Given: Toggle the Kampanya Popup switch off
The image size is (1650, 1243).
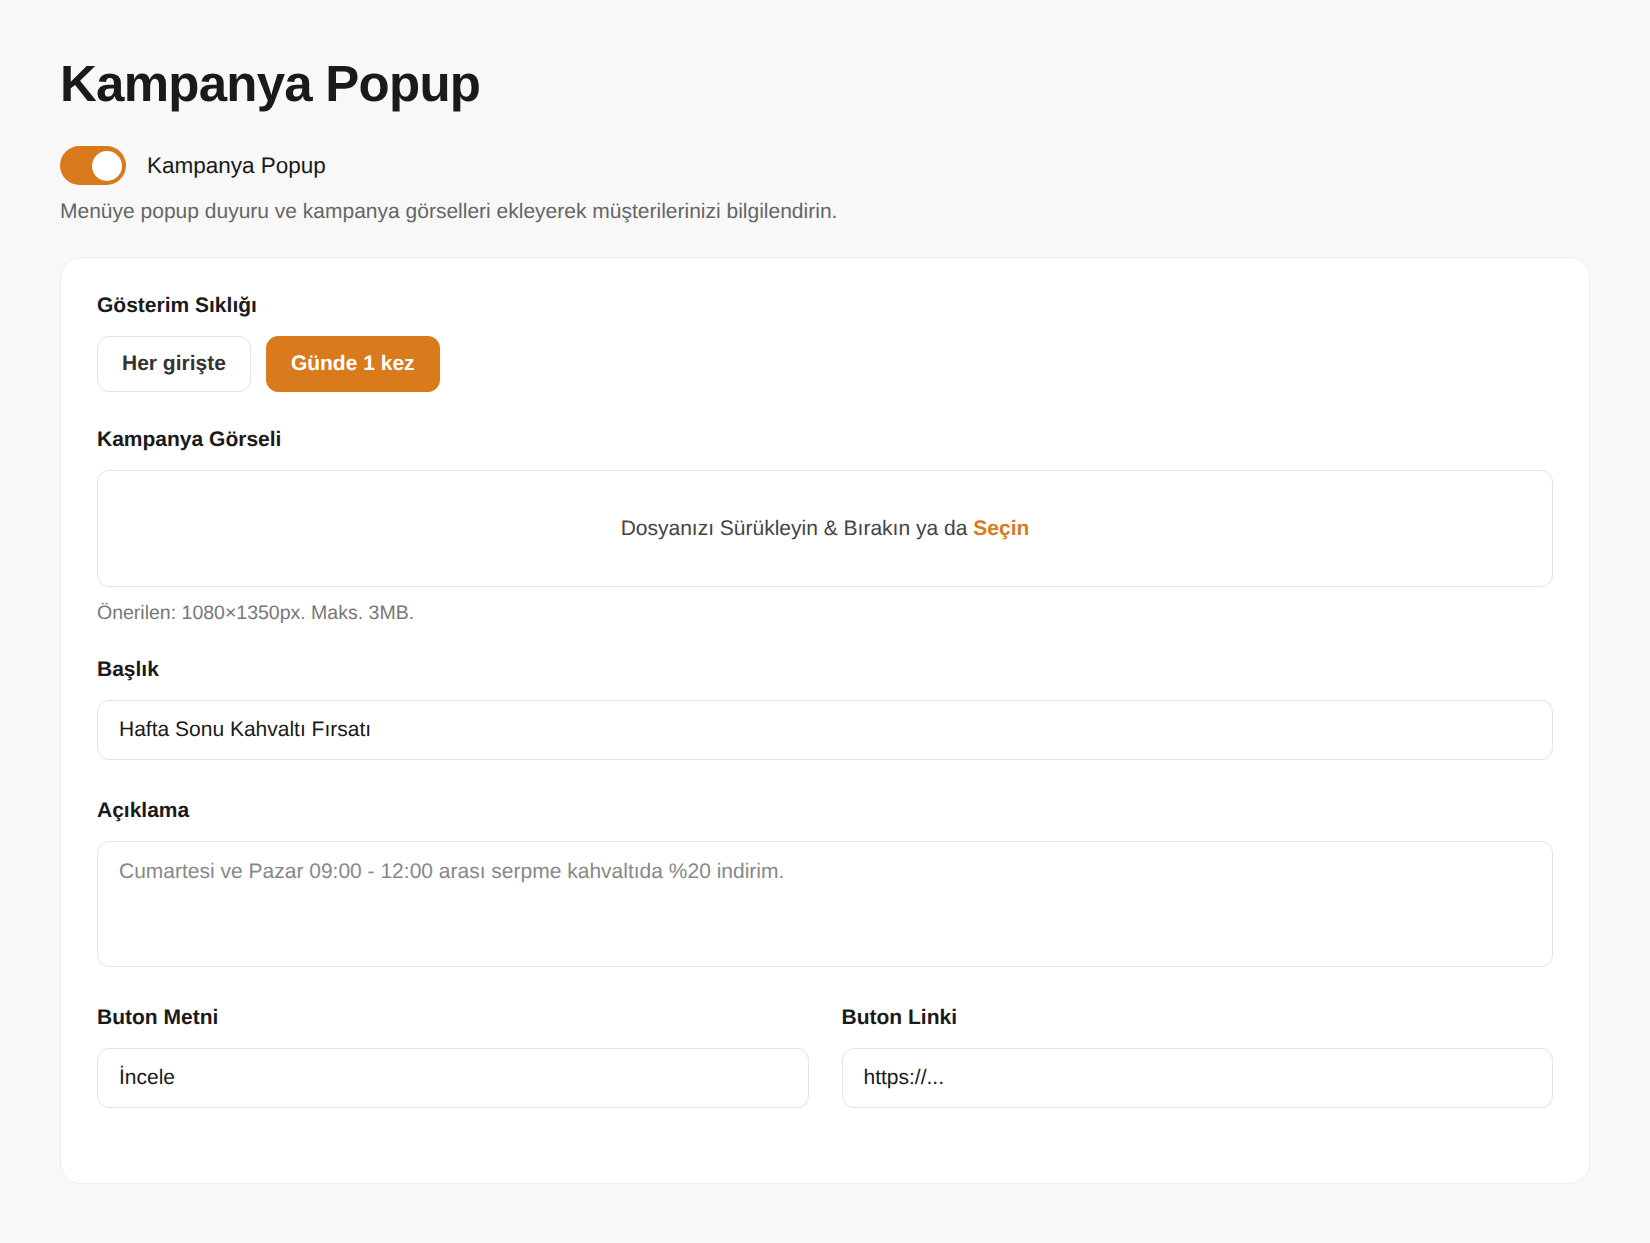Looking at the screenshot, I should (93, 166).
